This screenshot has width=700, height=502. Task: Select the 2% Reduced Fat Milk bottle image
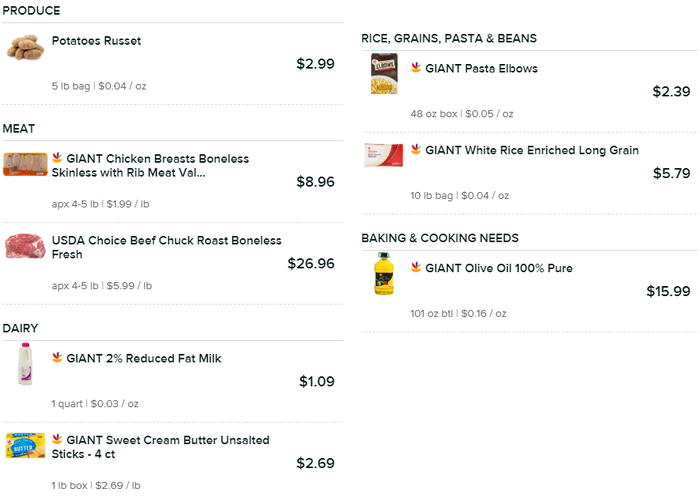coord(25,365)
